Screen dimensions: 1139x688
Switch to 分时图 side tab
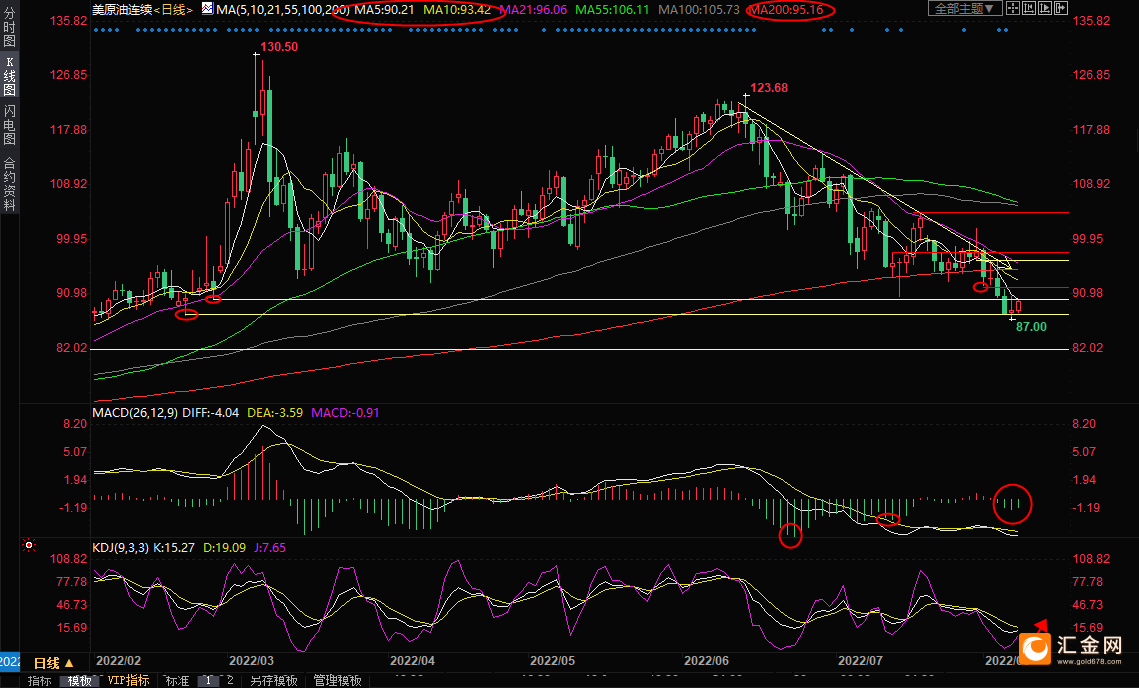pyautogui.click(x=9, y=28)
